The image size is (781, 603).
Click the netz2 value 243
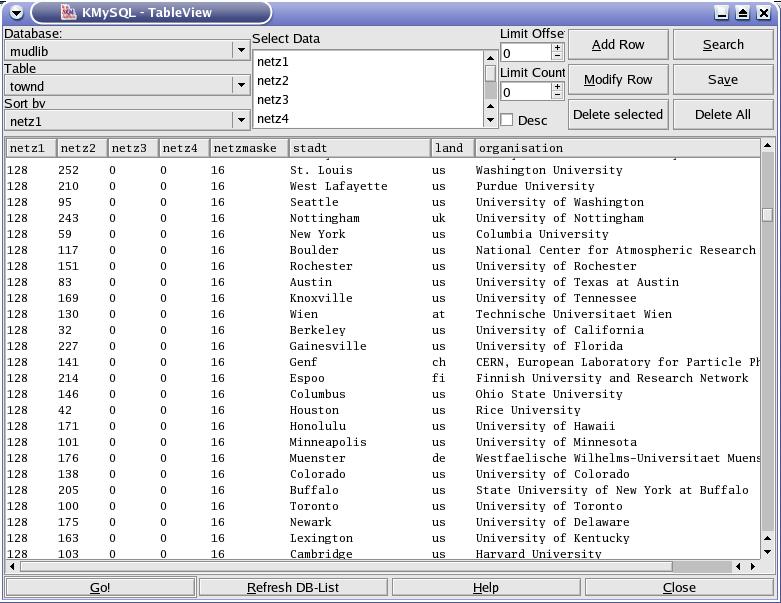pyautogui.click(x=68, y=218)
